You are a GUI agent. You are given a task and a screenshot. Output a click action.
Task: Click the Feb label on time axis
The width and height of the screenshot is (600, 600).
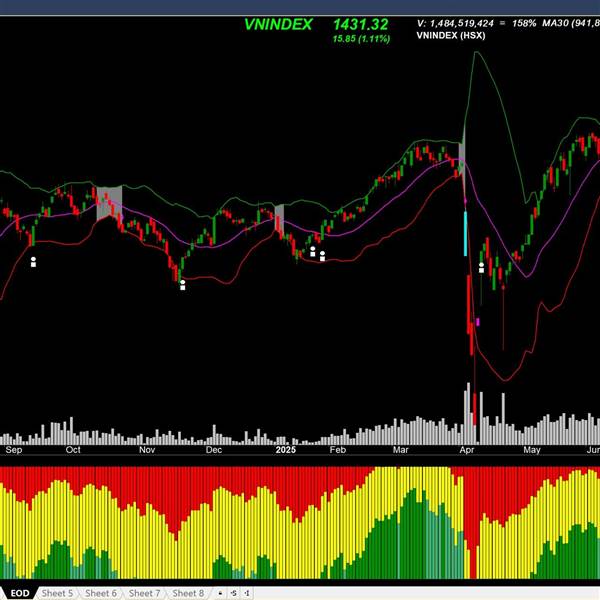tap(338, 450)
